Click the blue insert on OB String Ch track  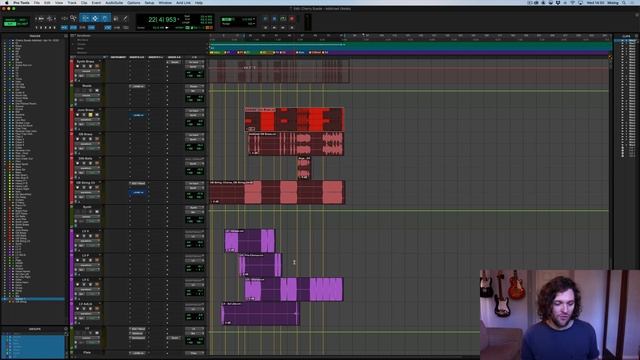tap(138, 192)
